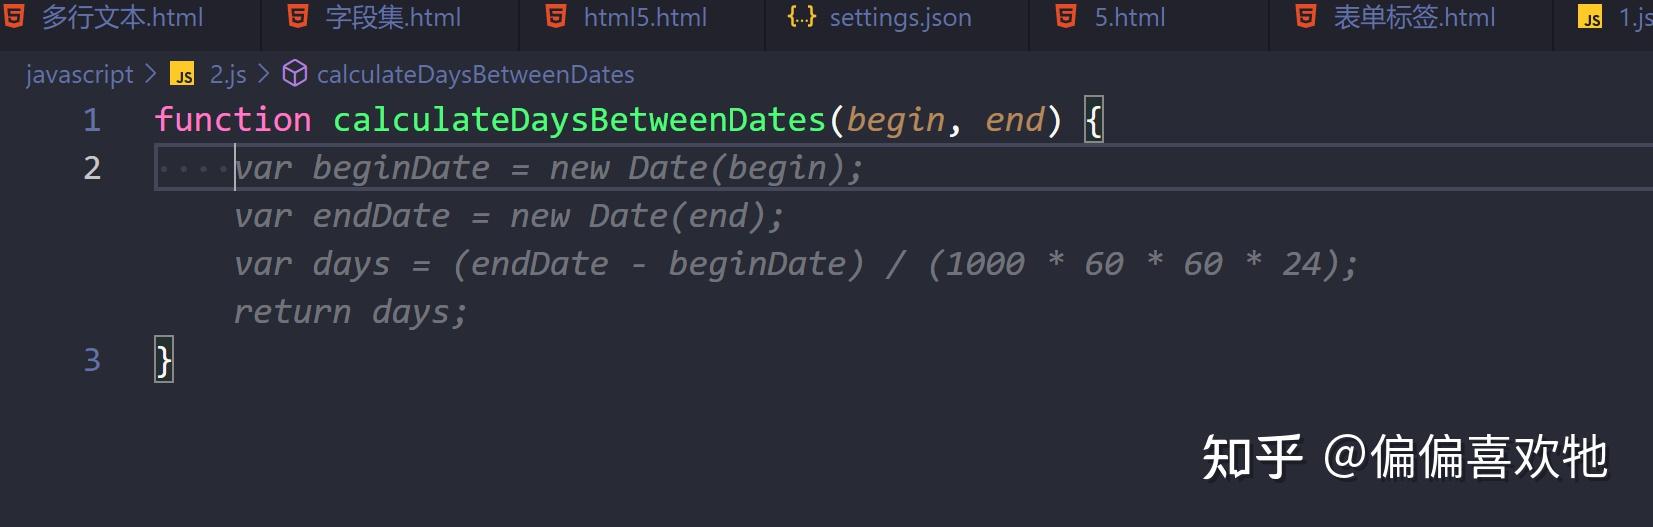1653x527 pixels.
Task: Expand the chevron after javascript breadcrumb
Action: click(151, 74)
